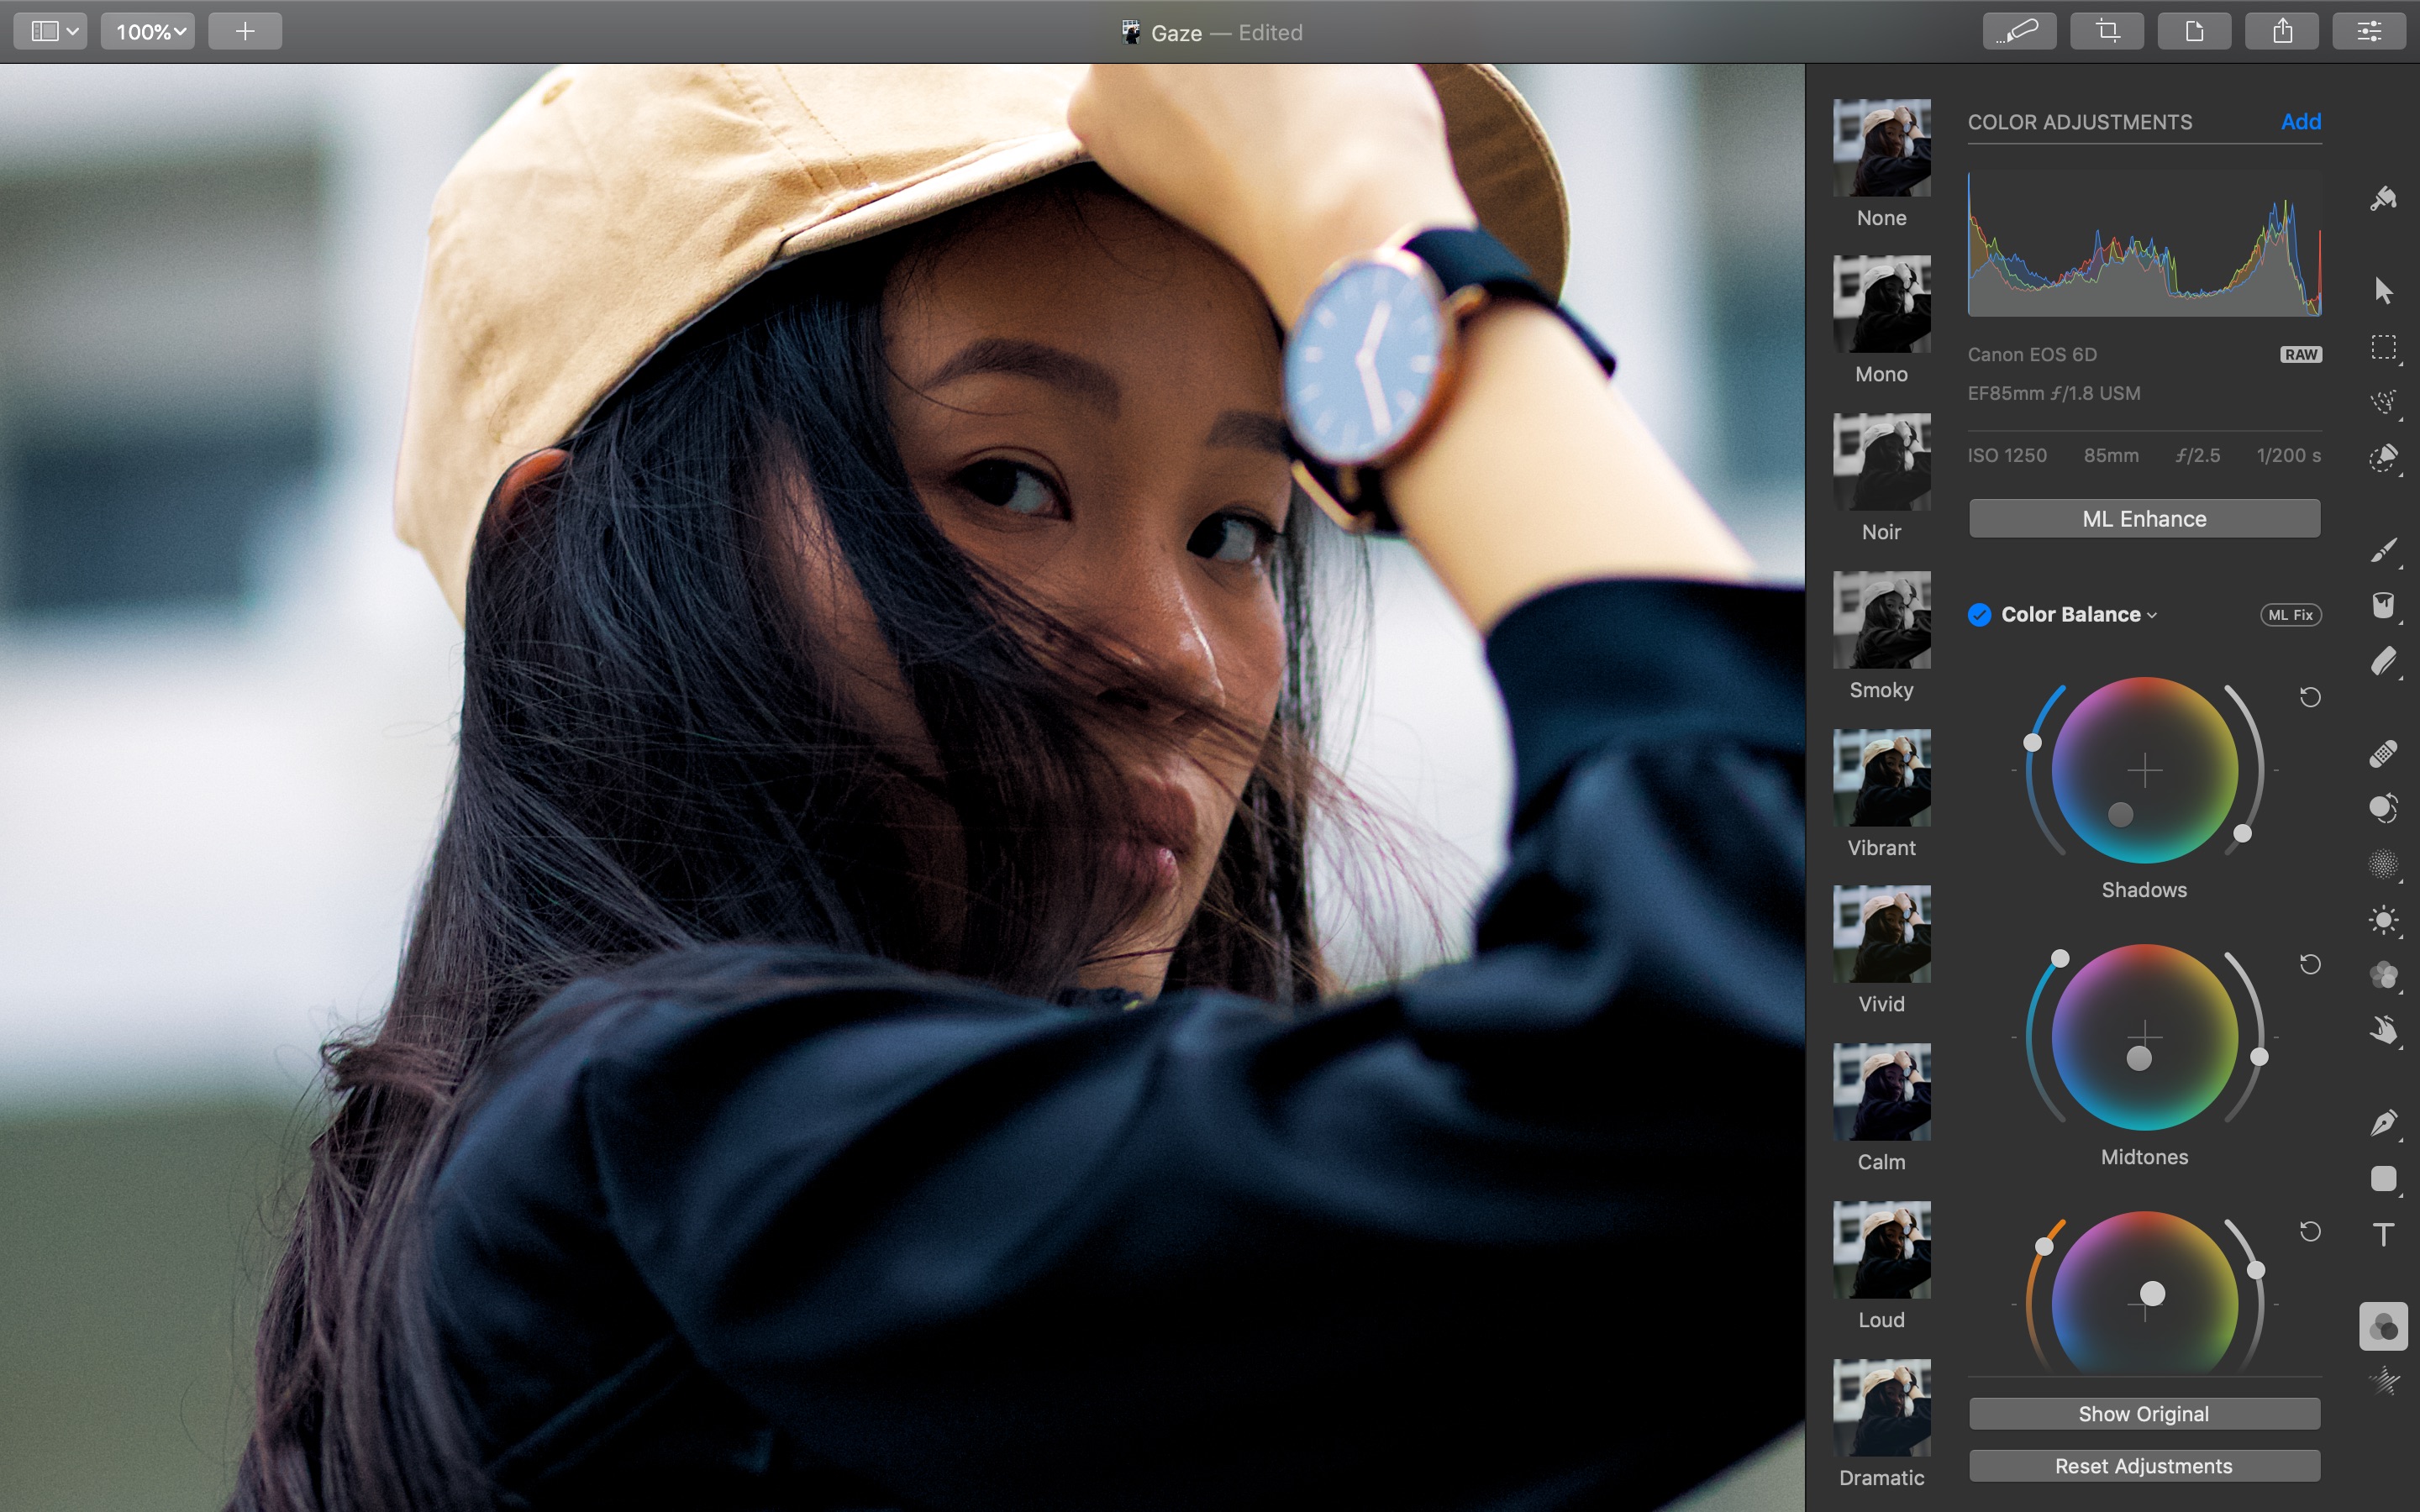
Task: Drag the Midtones color wheel center point
Action: (x=2138, y=1059)
